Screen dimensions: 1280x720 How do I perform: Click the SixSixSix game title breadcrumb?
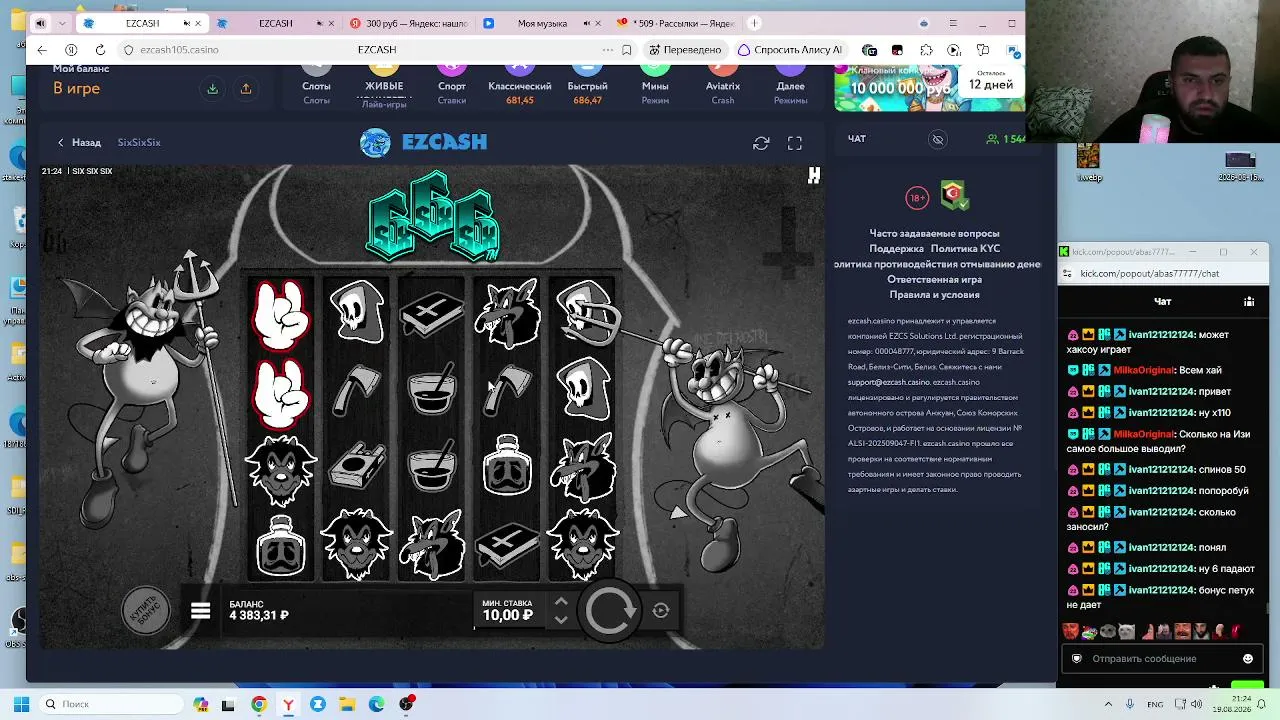139,142
